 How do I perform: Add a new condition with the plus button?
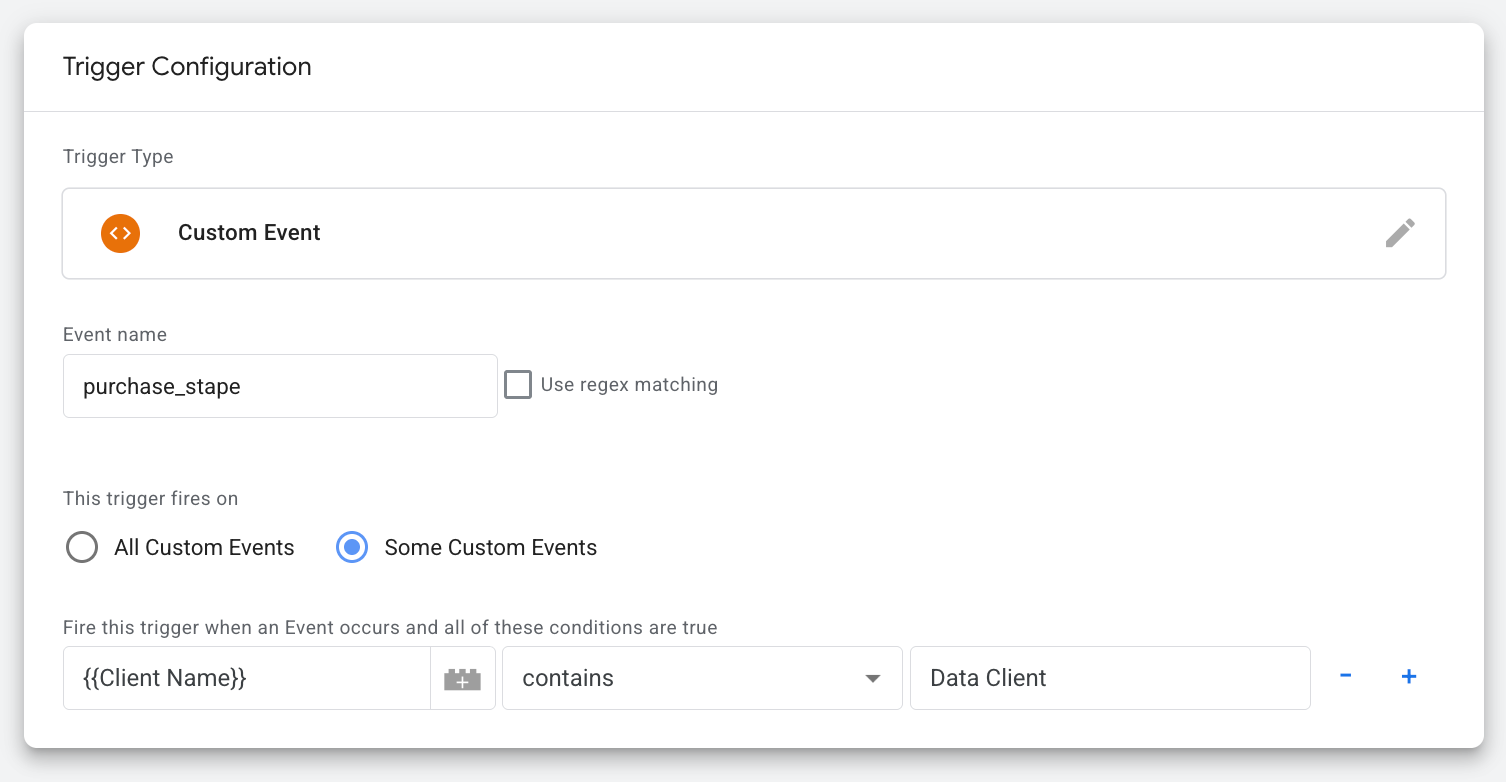click(x=1409, y=676)
